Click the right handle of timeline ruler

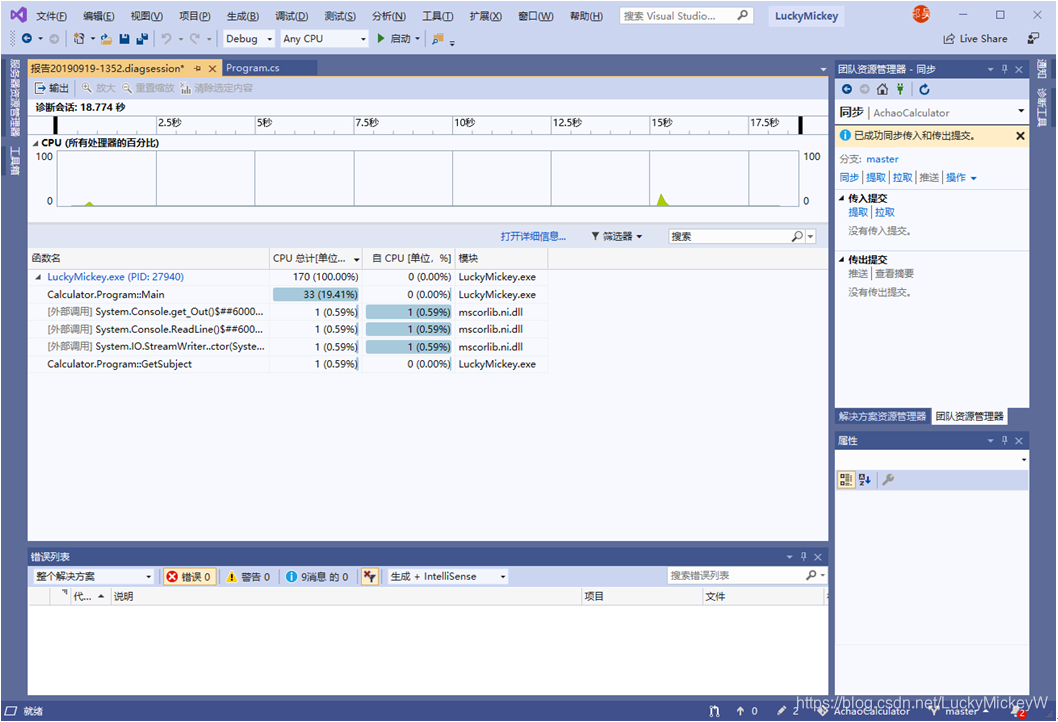[x=800, y=125]
